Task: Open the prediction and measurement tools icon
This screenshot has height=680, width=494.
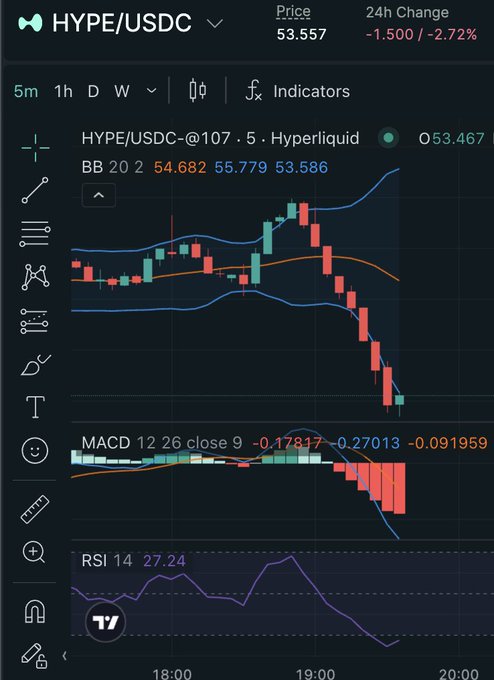Action: pyautogui.click(x=34, y=321)
